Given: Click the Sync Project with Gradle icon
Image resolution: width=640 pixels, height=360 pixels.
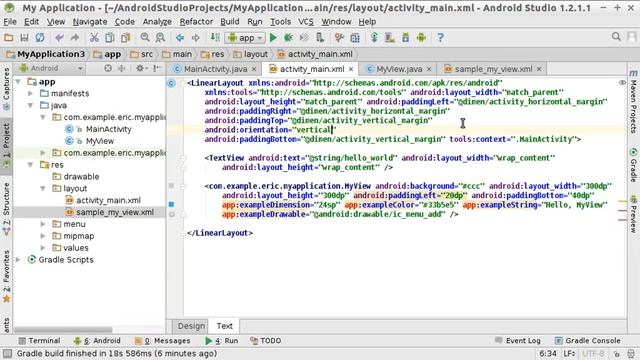Looking at the screenshot, I should point(374,38).
